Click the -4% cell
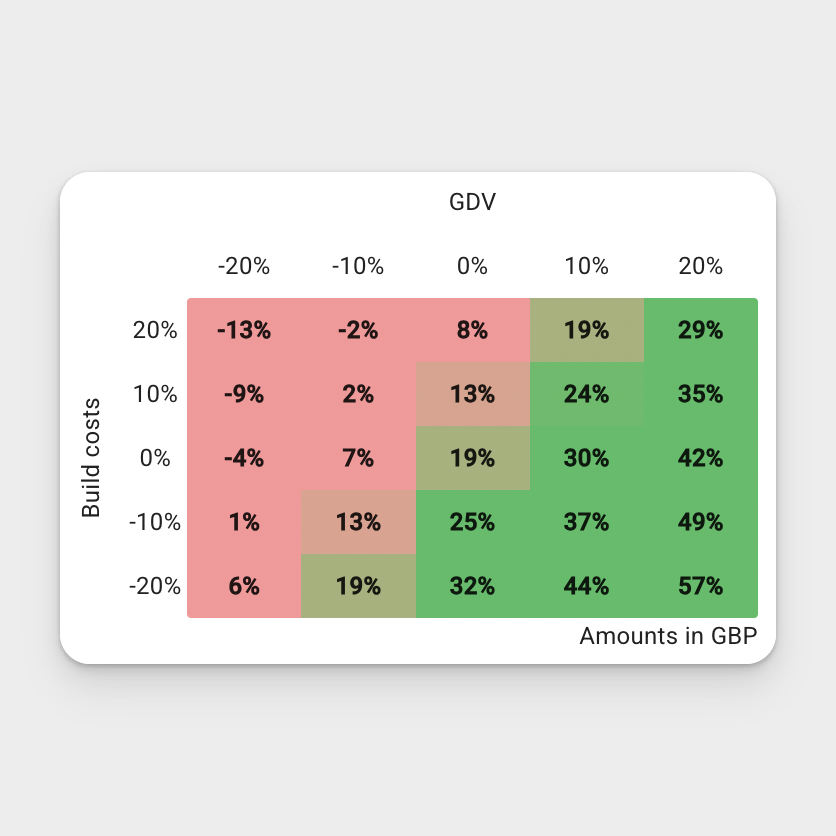836x836 pixels. pos(244,458)
